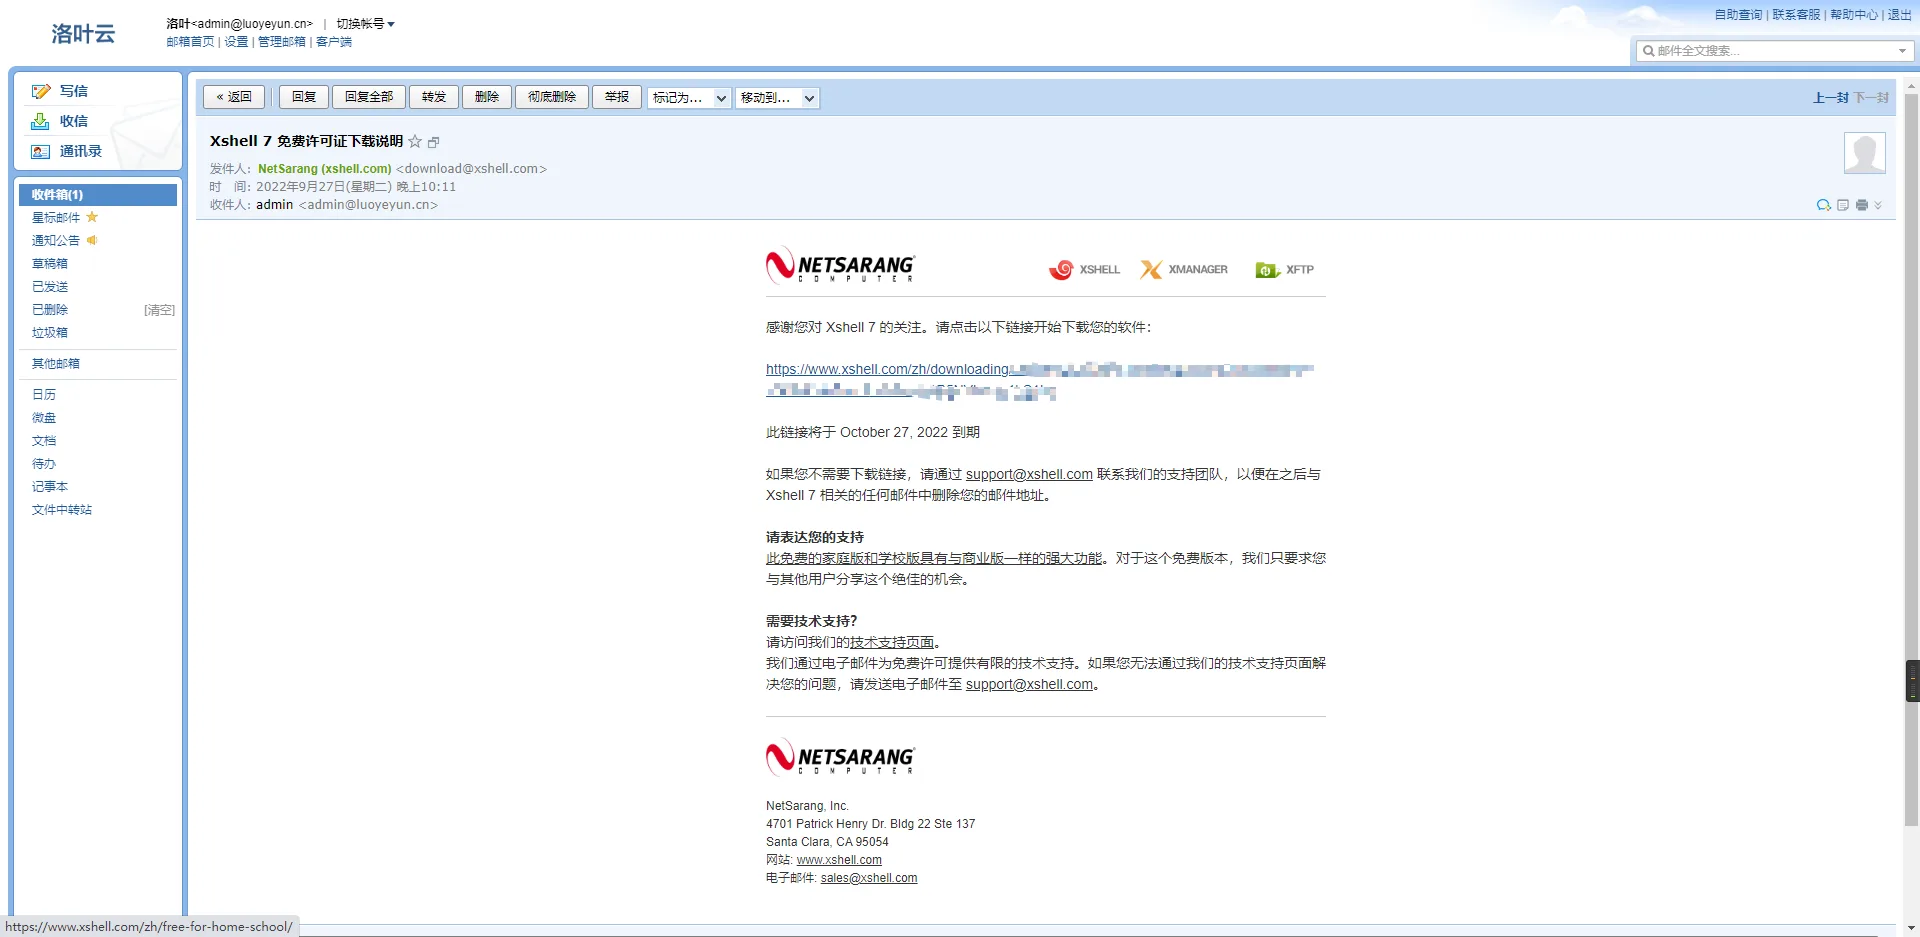Click the WeChat share icon in header
The height and width of the screenshot is (937, 1920).
click(1824, 205)
